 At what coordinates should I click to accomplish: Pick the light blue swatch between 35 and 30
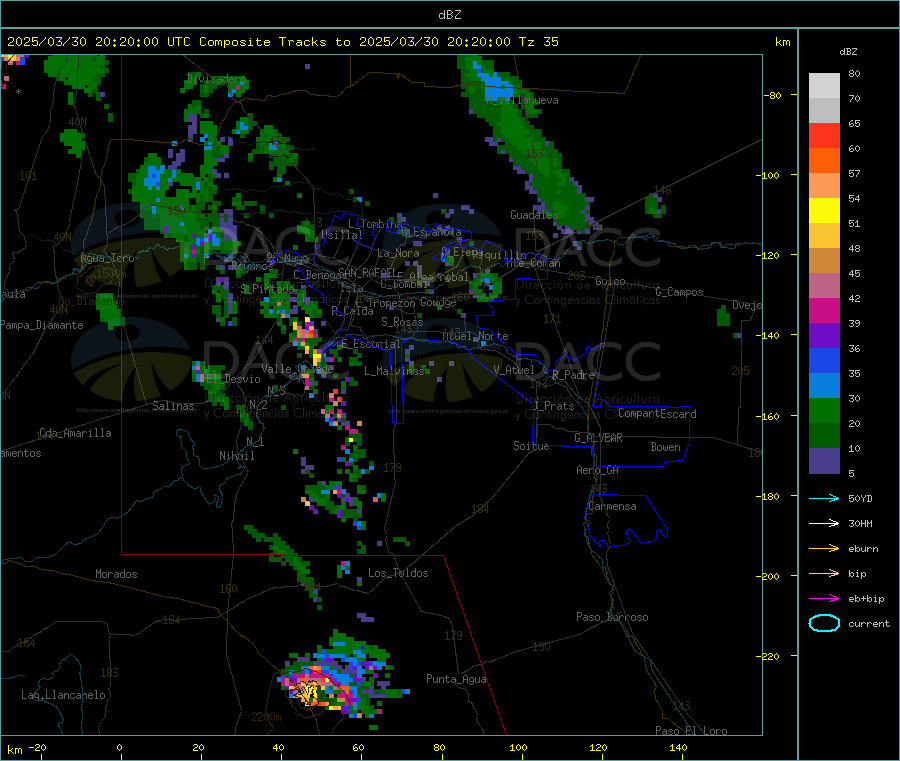pos(824,385)
